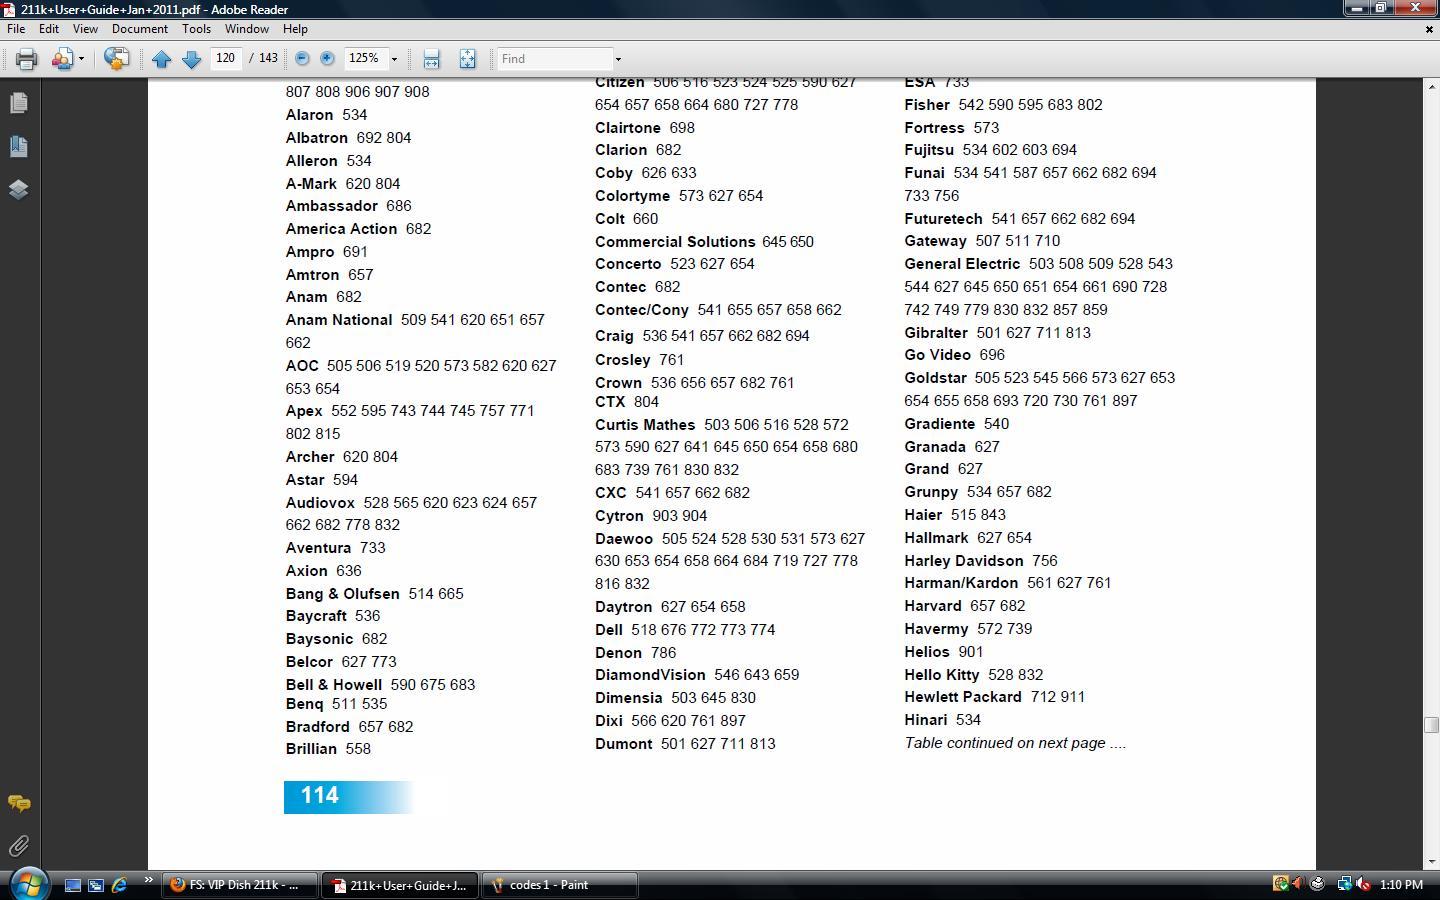The height and width of the screenshot is (900, 1440).
Task: Click the 'Harman/Kardon' brand entry
Action: (961, 583)
